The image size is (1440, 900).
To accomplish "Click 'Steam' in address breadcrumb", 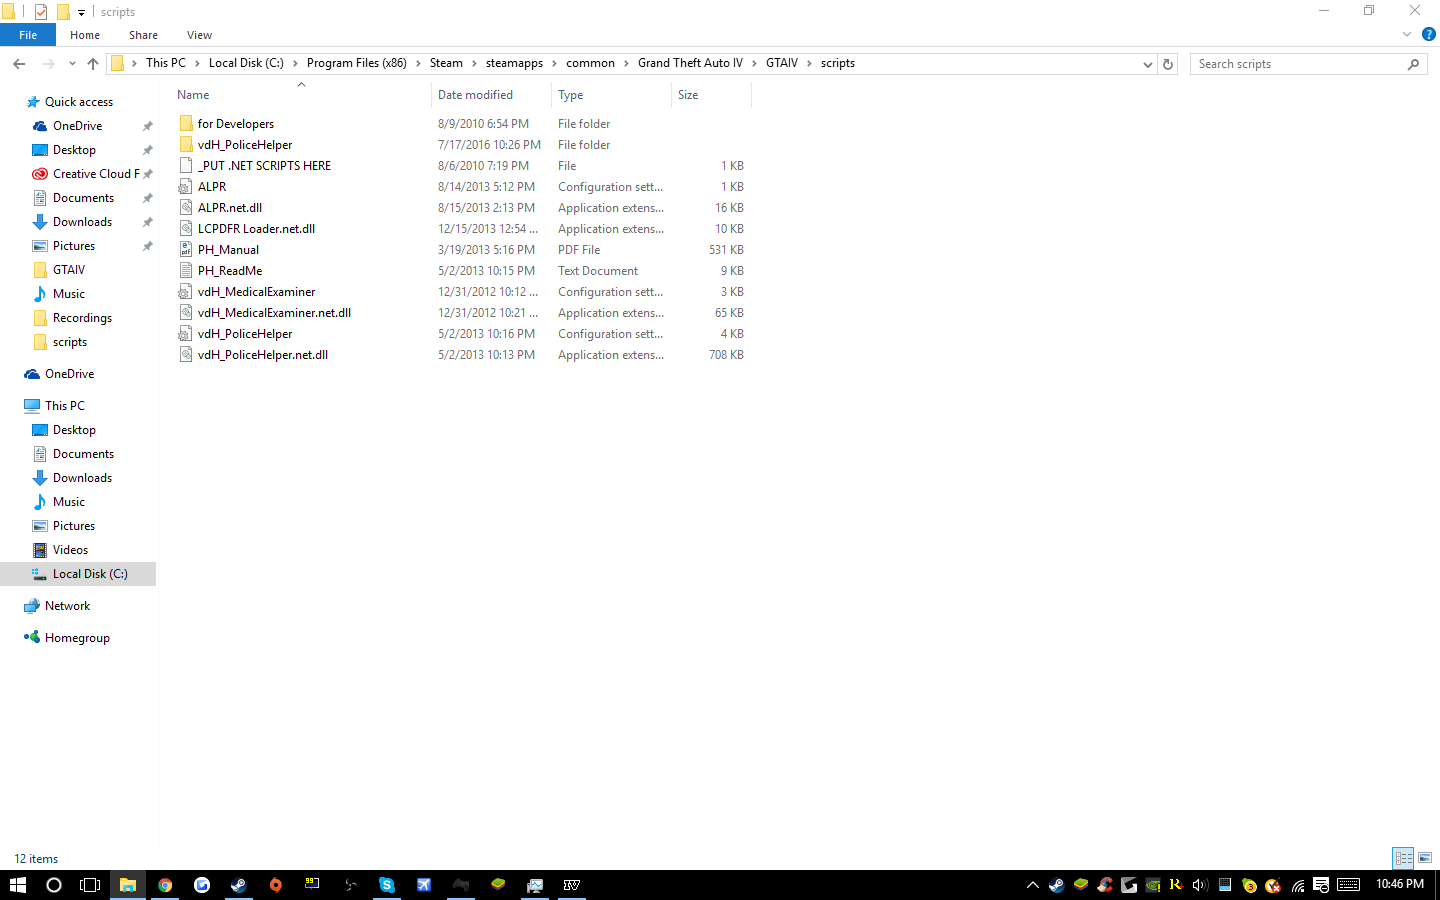I will click(x=446, y=63).
